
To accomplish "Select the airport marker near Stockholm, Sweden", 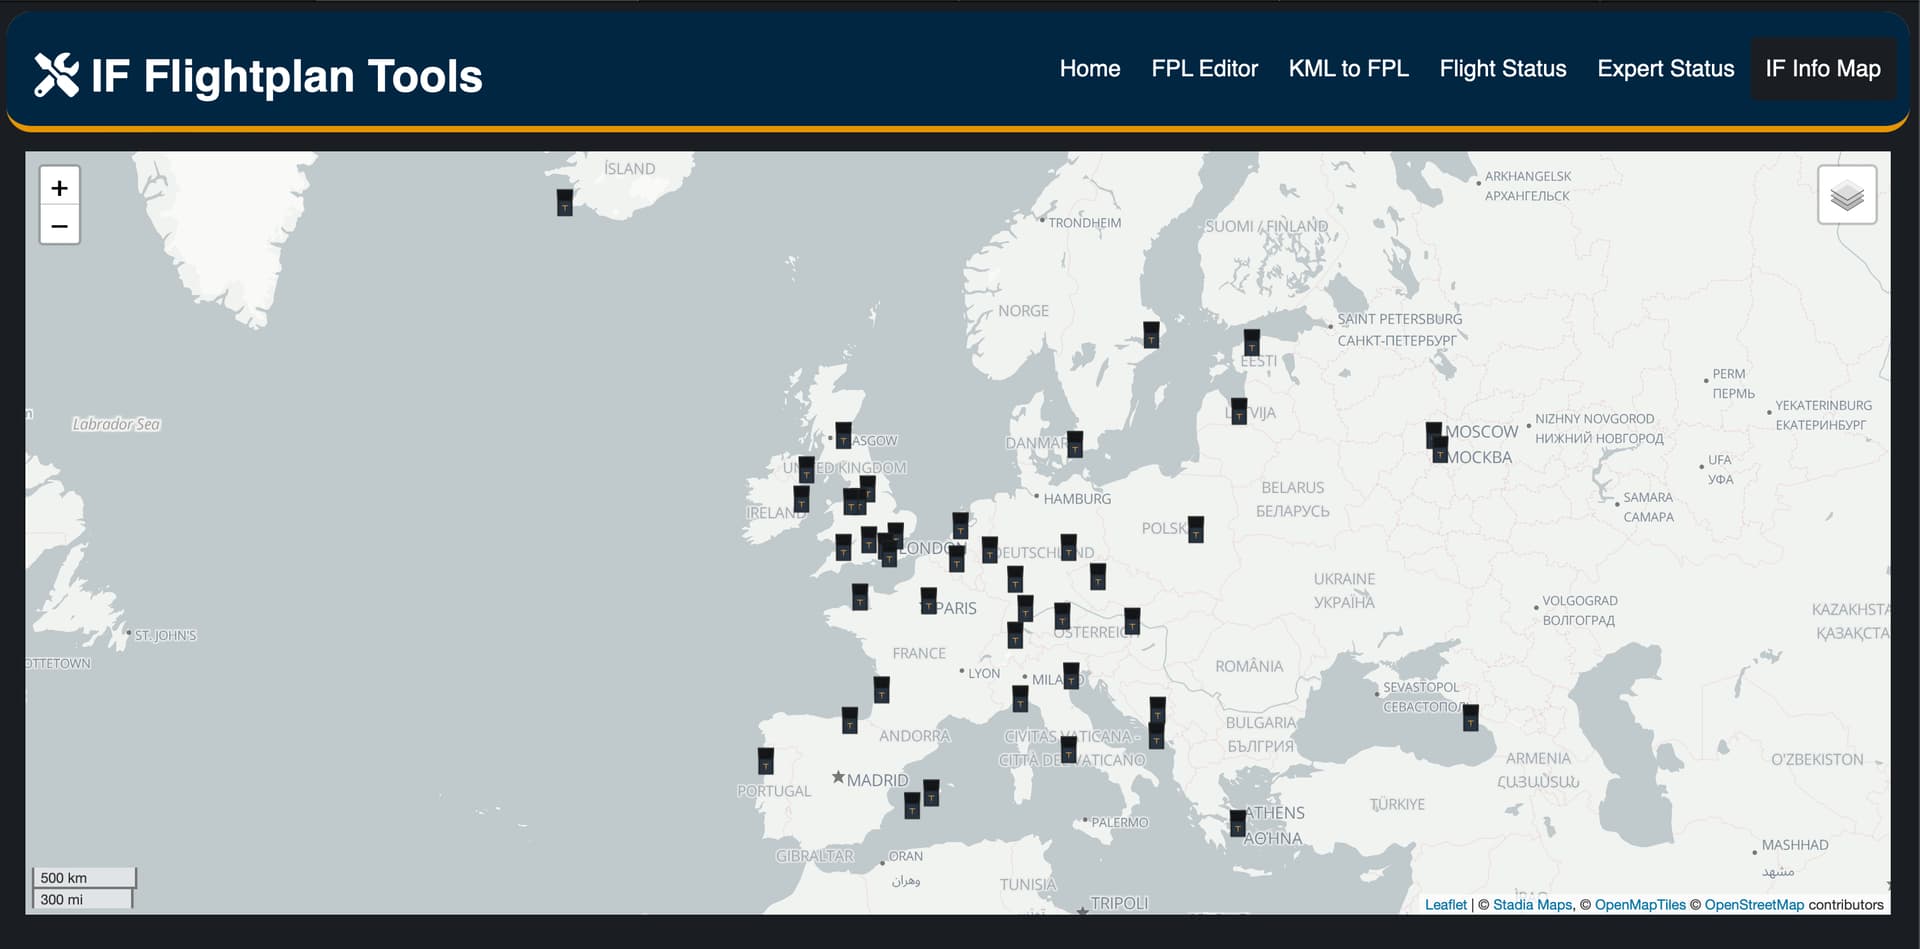I will 1151,335.
